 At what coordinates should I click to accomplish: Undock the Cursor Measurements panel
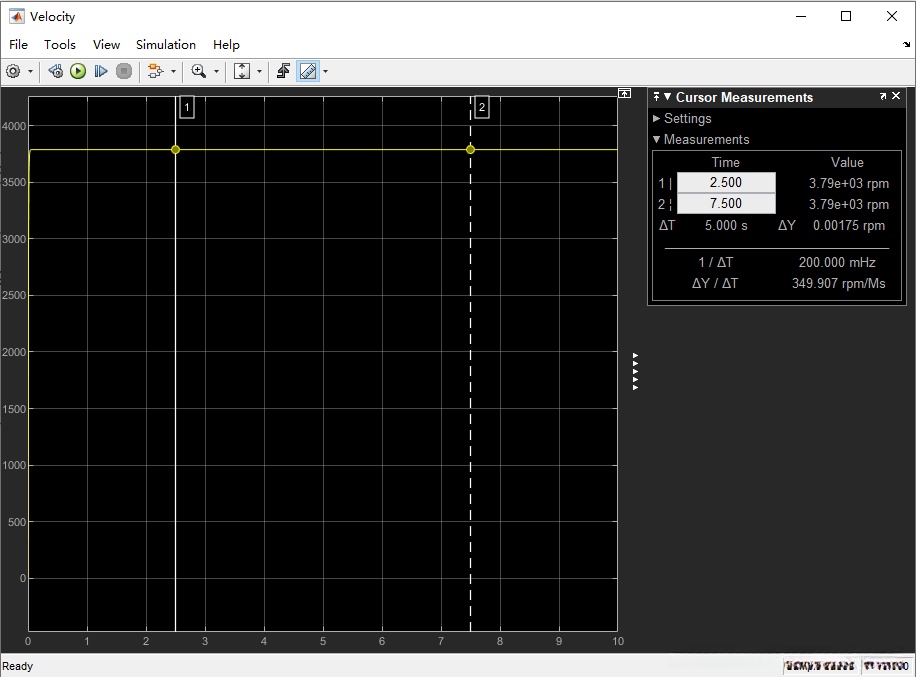pos(883,97)
